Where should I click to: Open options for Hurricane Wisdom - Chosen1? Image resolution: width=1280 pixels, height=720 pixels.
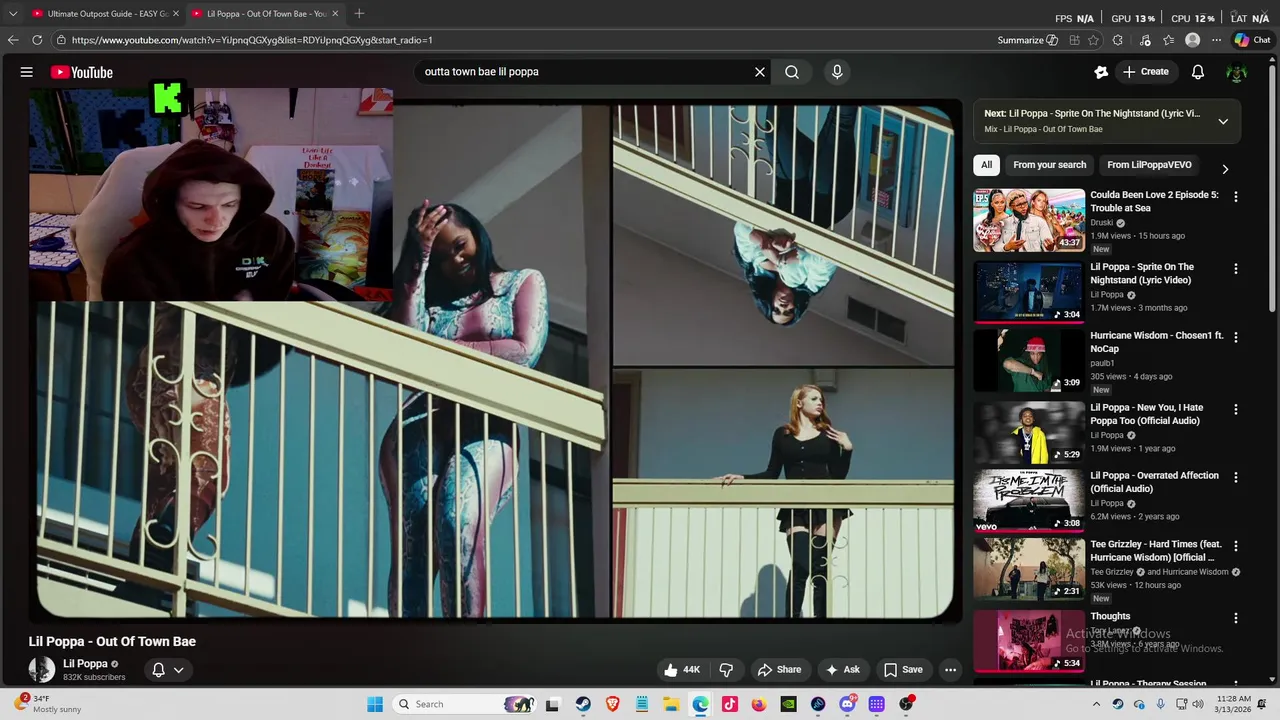pyautogui.click(x=1236, y=338)
